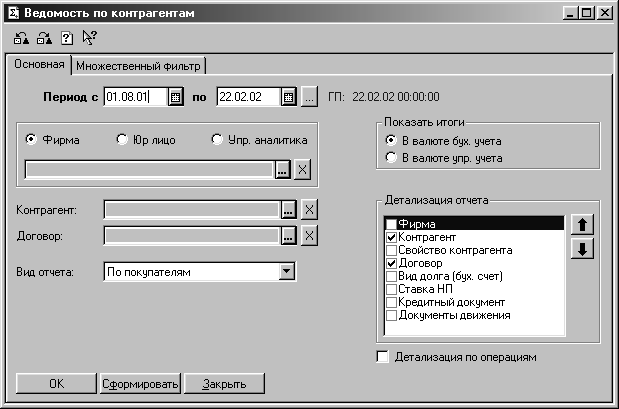Click the second settings icon in the toolbar
Image resolution: width=619 pixels, height=409 pixels.
[43, 39]
